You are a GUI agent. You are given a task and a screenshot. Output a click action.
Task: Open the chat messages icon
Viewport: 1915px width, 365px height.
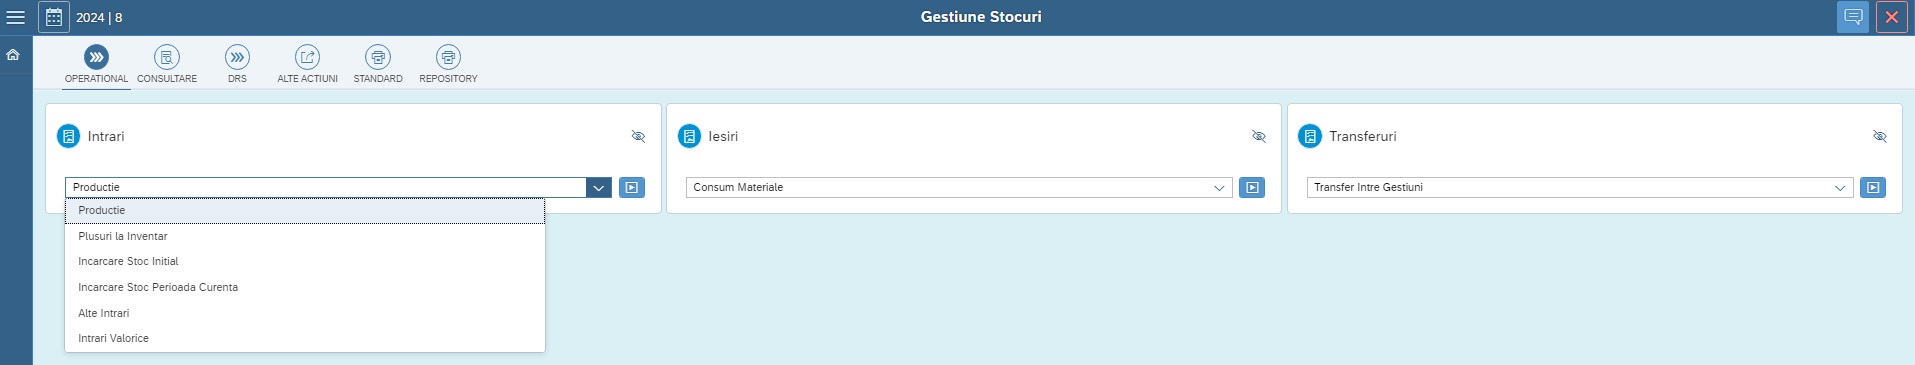[1853, 17]
